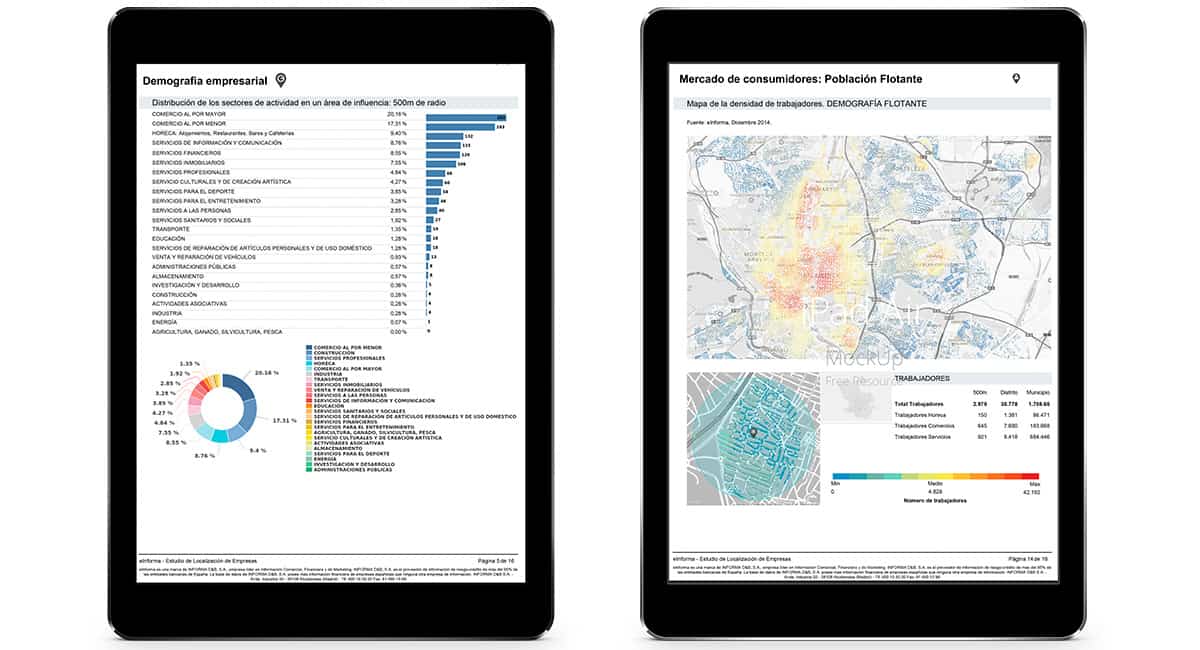Viewport: 1200px width, 650px height.
Task: Select the 'Municipio' column header
Action: pos(1036,393)
